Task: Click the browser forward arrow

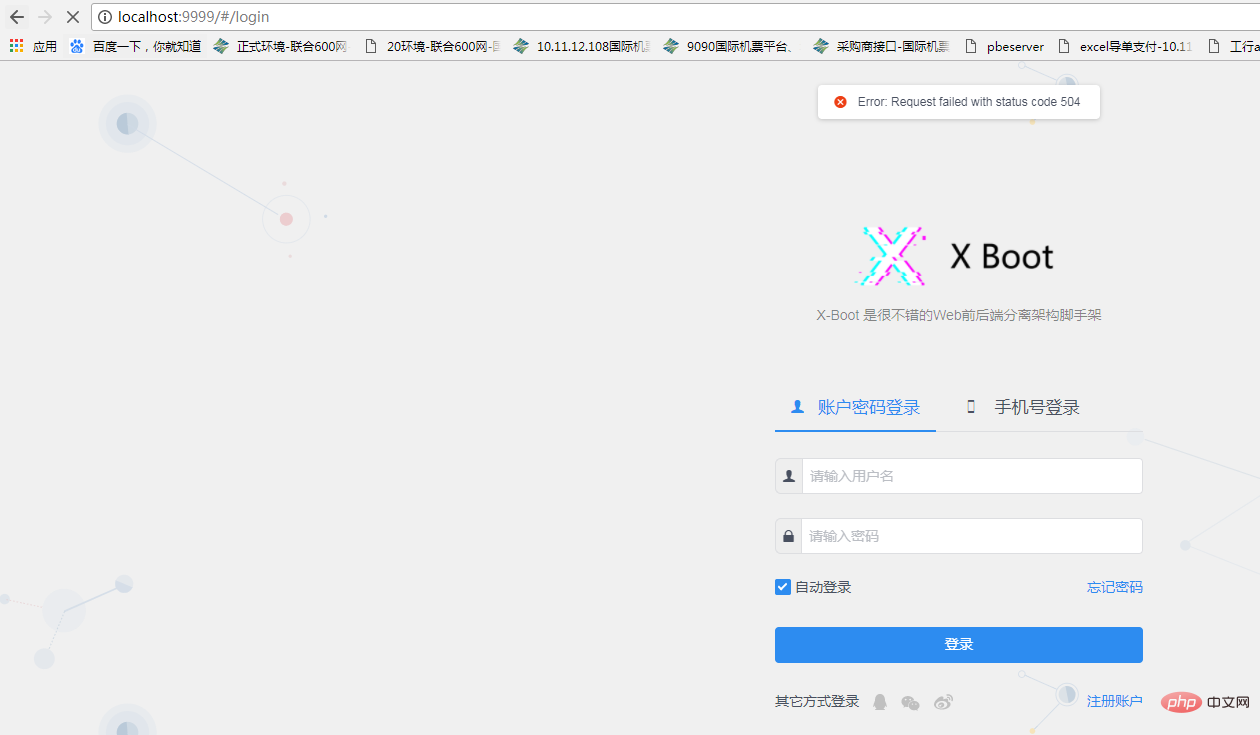Action: click(45, 17)
